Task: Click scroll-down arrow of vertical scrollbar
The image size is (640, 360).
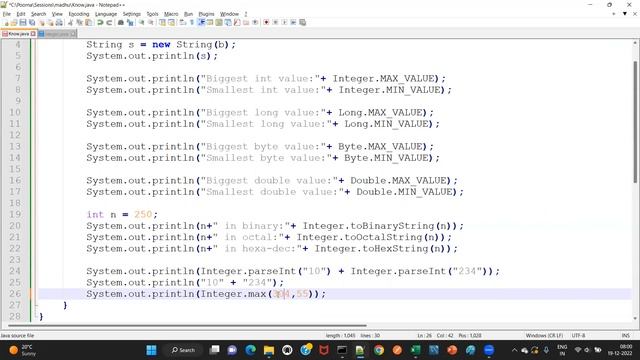Action: 635,318
